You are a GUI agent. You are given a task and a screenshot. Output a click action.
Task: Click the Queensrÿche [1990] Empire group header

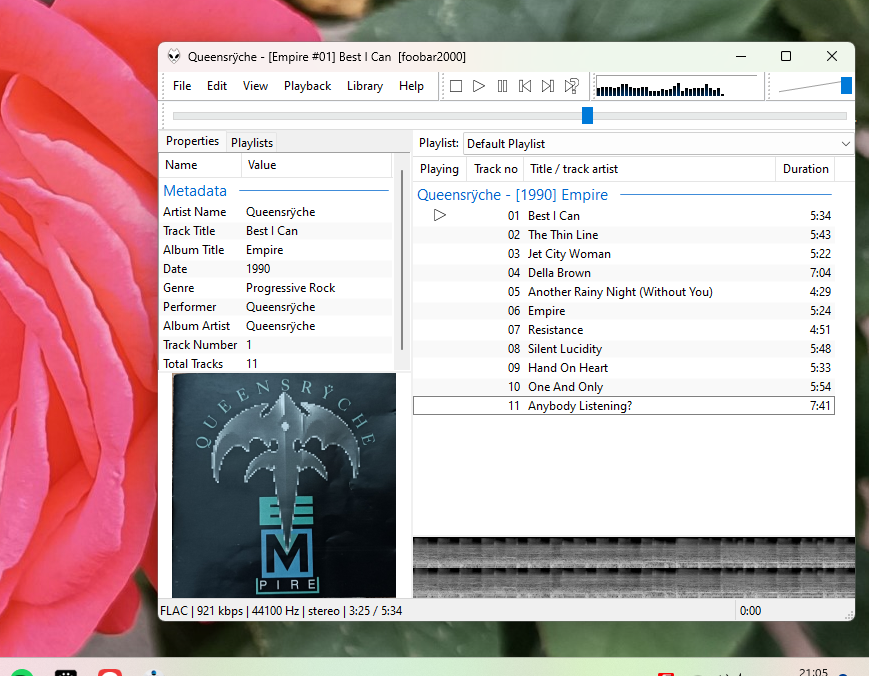[x=512, y=195]
